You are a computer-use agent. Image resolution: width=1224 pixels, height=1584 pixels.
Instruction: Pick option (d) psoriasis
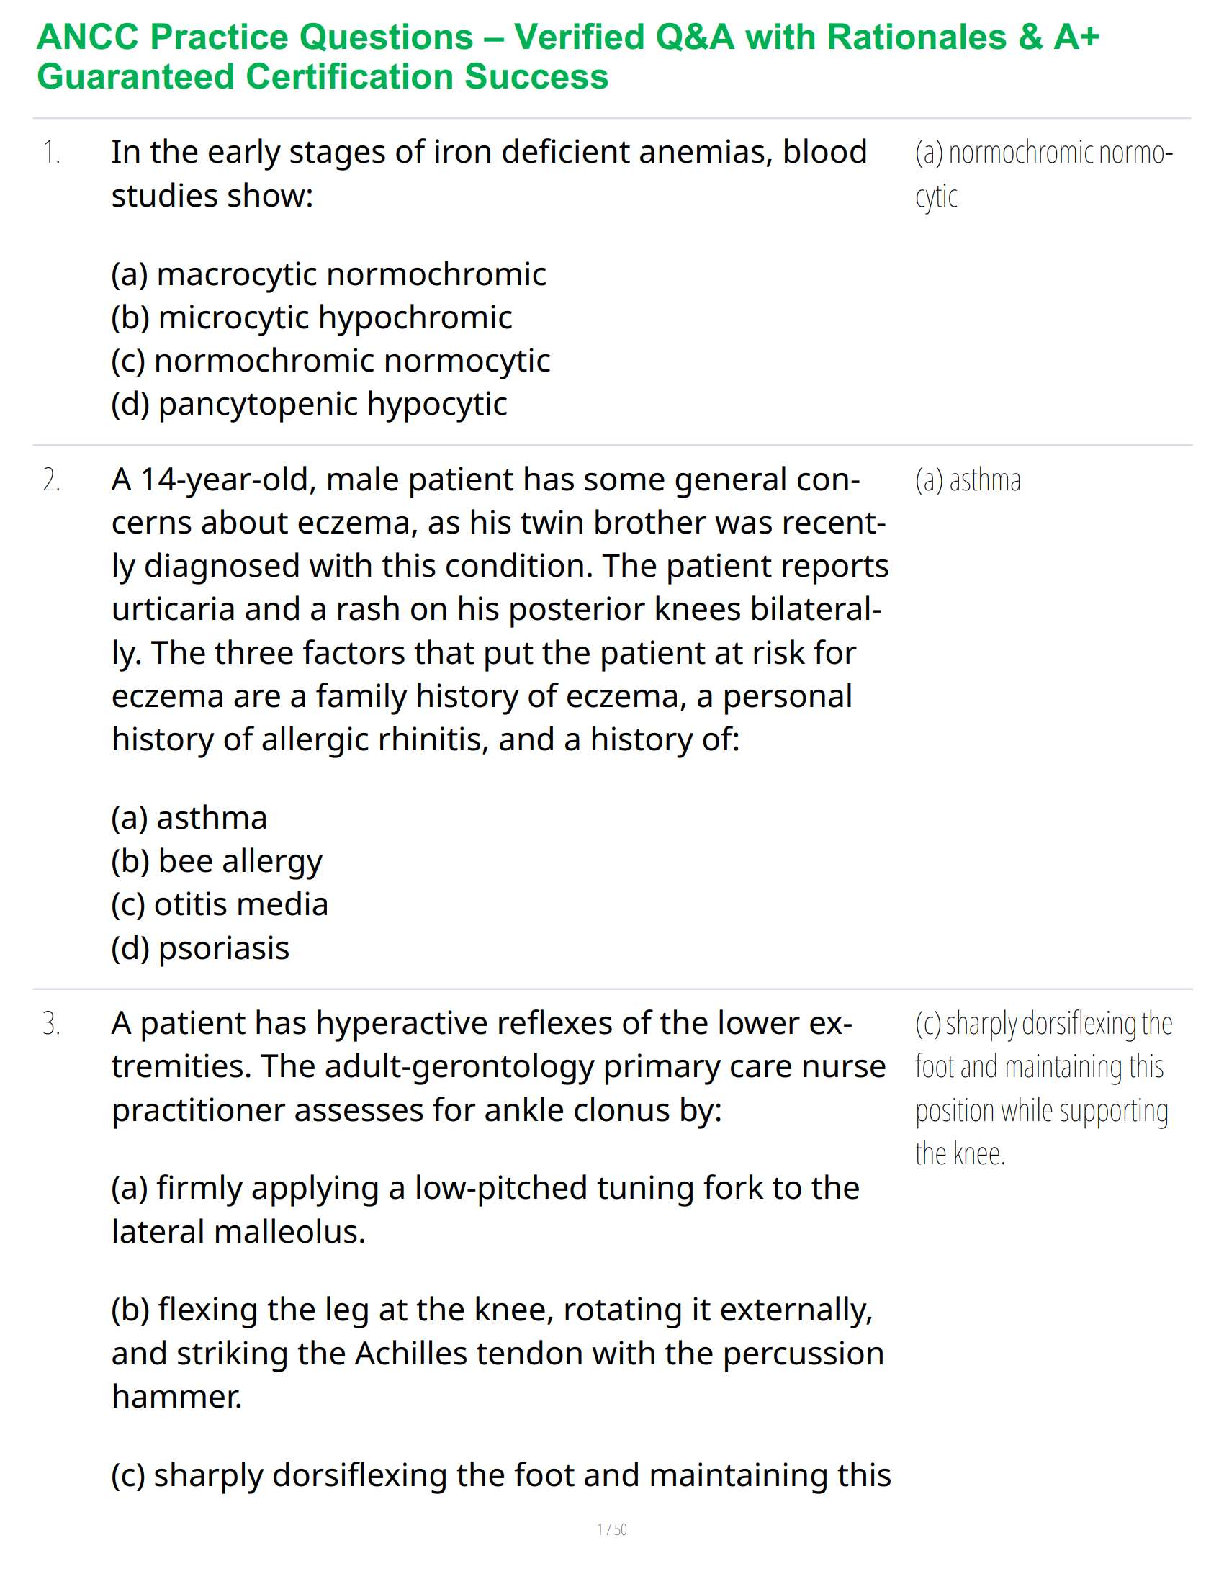tap(200, 948)
